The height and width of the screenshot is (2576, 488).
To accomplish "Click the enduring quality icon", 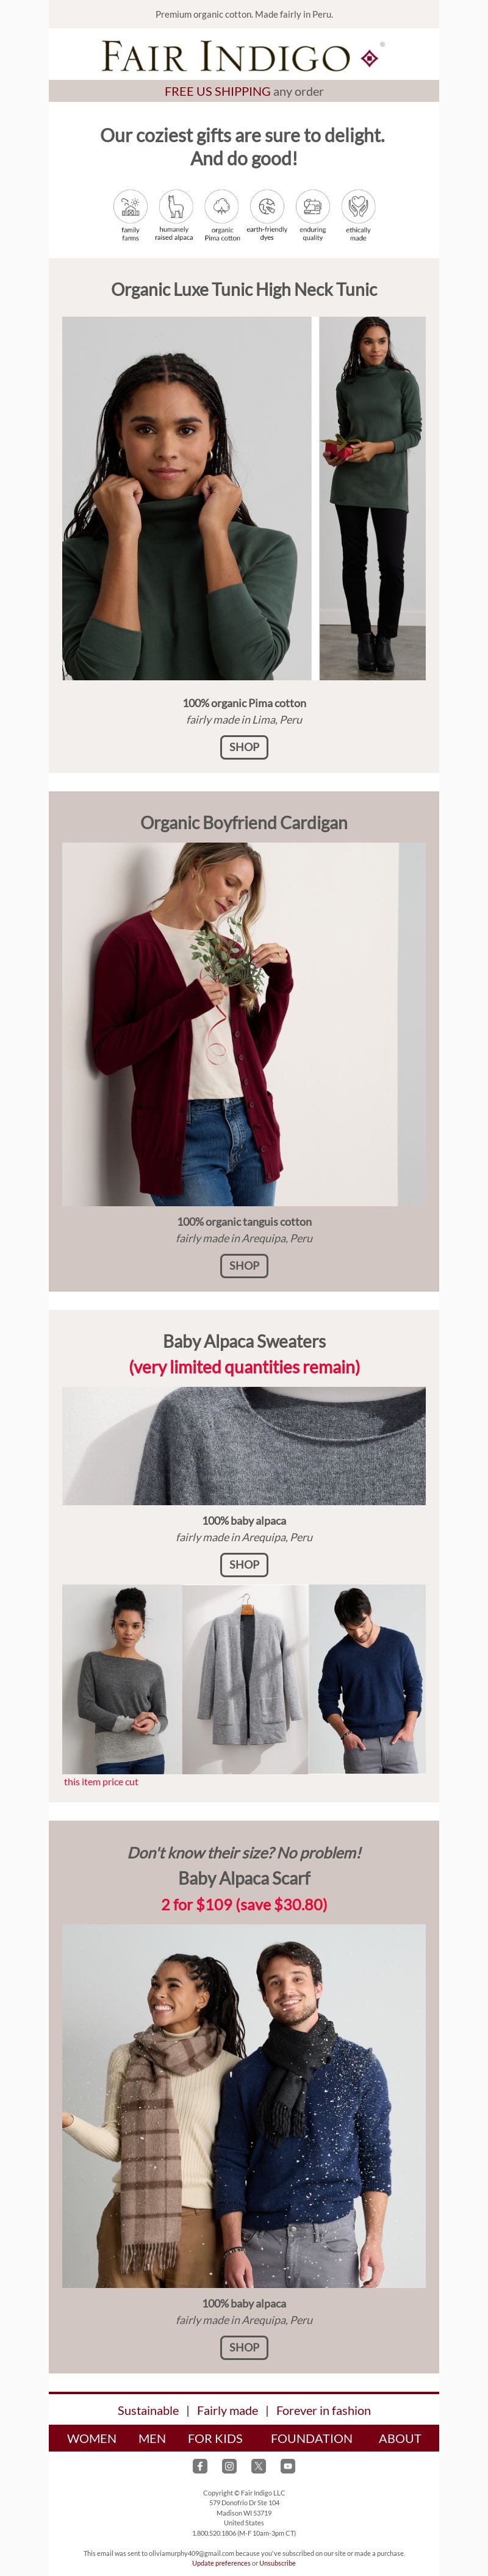I will pos(313,206).
